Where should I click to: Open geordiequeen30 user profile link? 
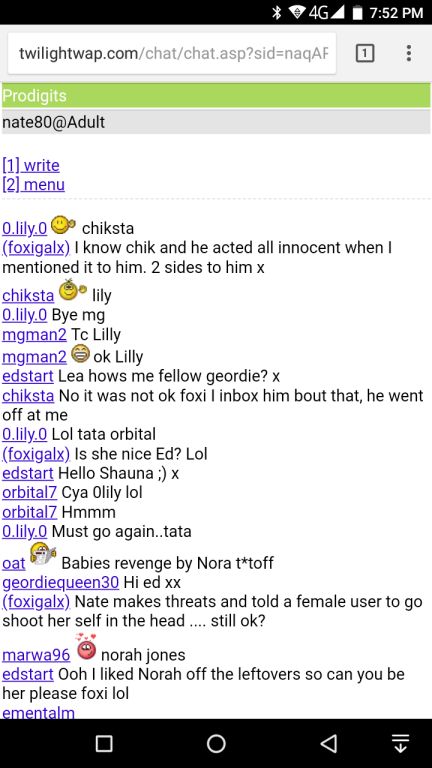pyautogui.click(x=61, y=582)
